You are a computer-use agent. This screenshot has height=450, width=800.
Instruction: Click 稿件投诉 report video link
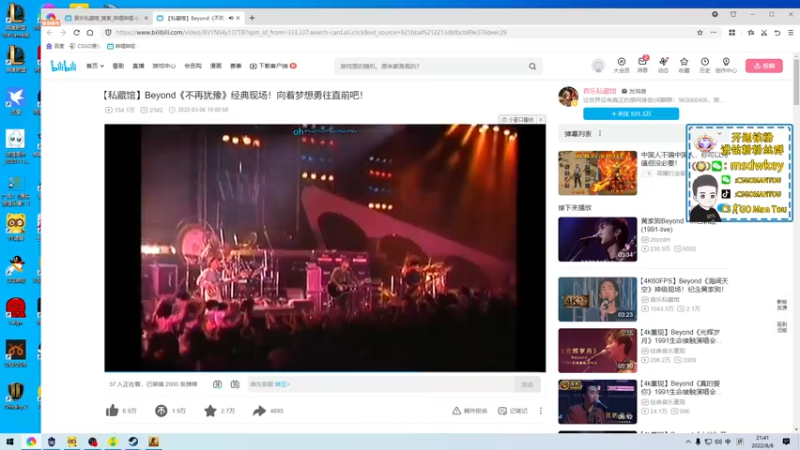469,411
